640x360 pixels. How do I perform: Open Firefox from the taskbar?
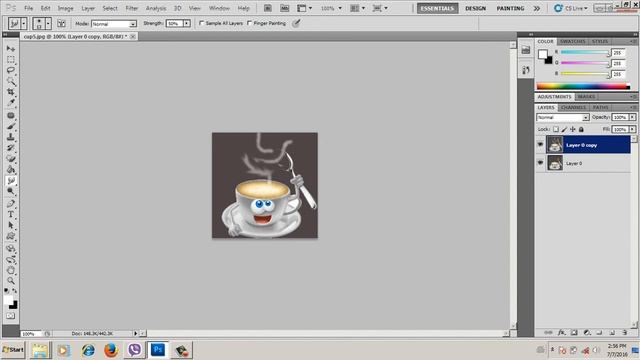(x=111, y=350)
